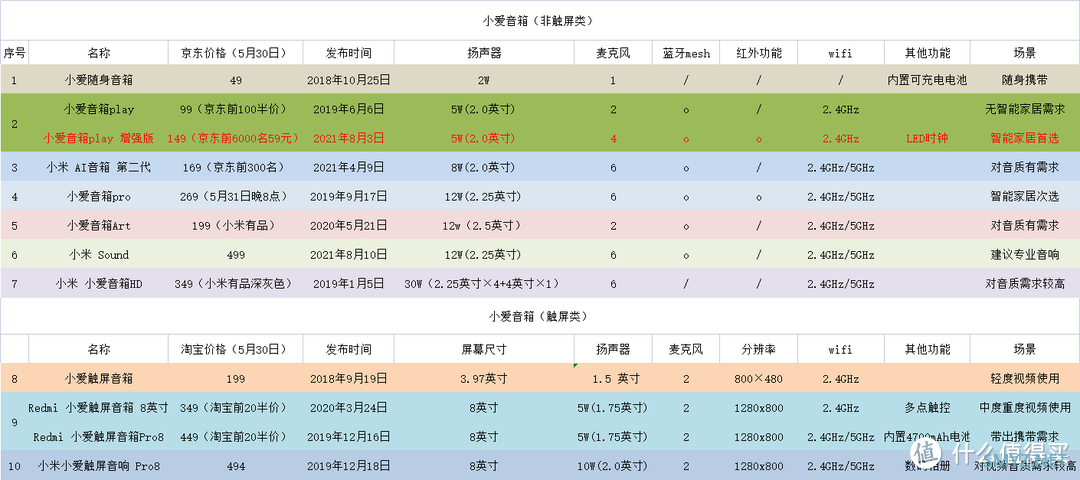Click the title cell '小爱音箱（非触屏类）'
1080x480 pixels.
[539, 20]
